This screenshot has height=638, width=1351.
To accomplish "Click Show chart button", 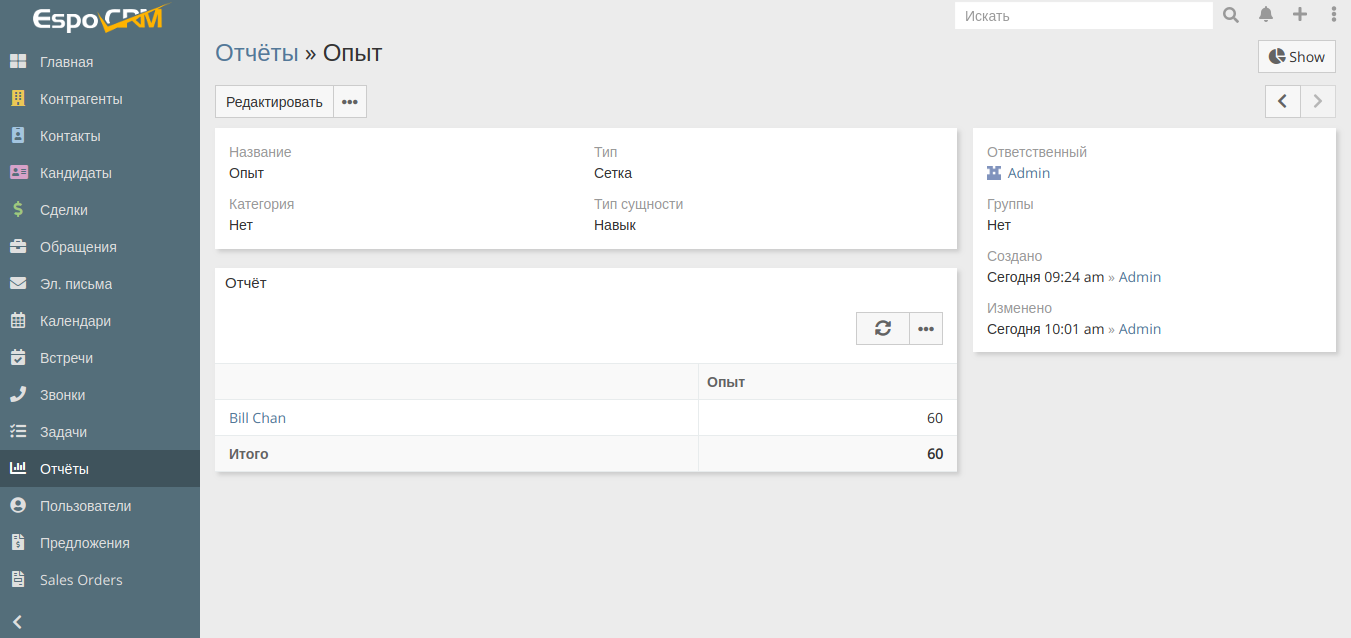I will [x=1296, y=57].
